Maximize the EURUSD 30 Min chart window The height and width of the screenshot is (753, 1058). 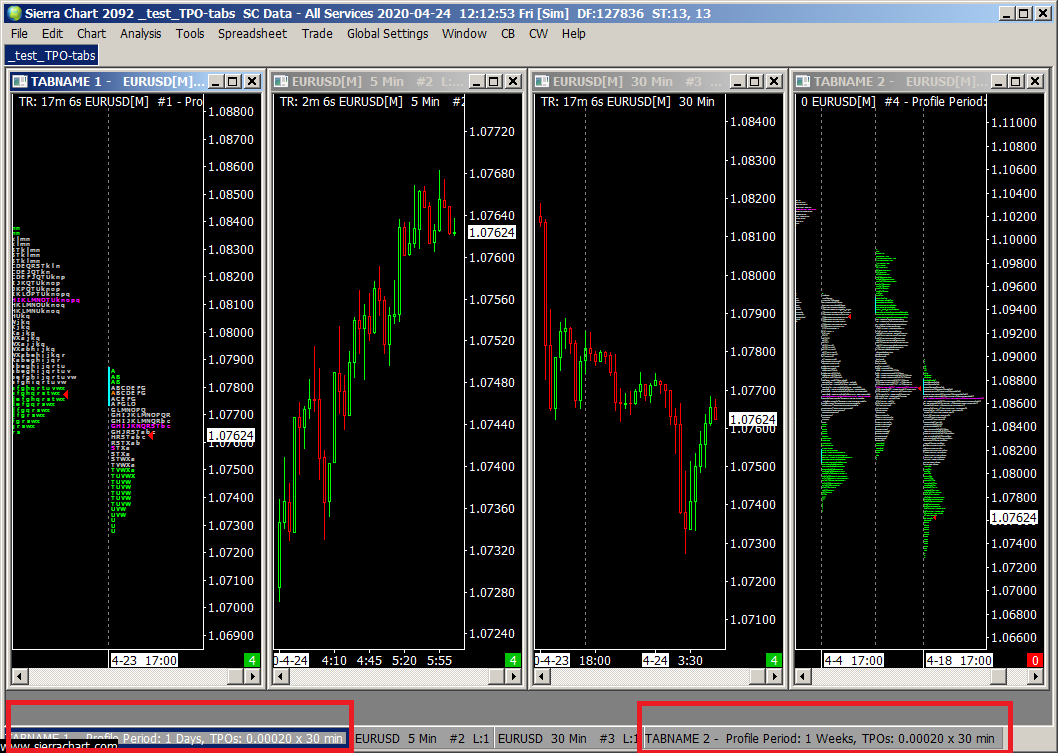(x=756, y=82)
